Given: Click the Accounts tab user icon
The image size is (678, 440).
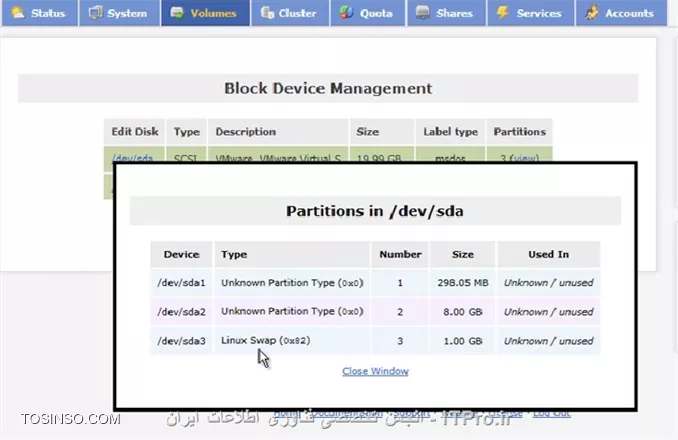Looking at the screenshot, I should (592, 13).
